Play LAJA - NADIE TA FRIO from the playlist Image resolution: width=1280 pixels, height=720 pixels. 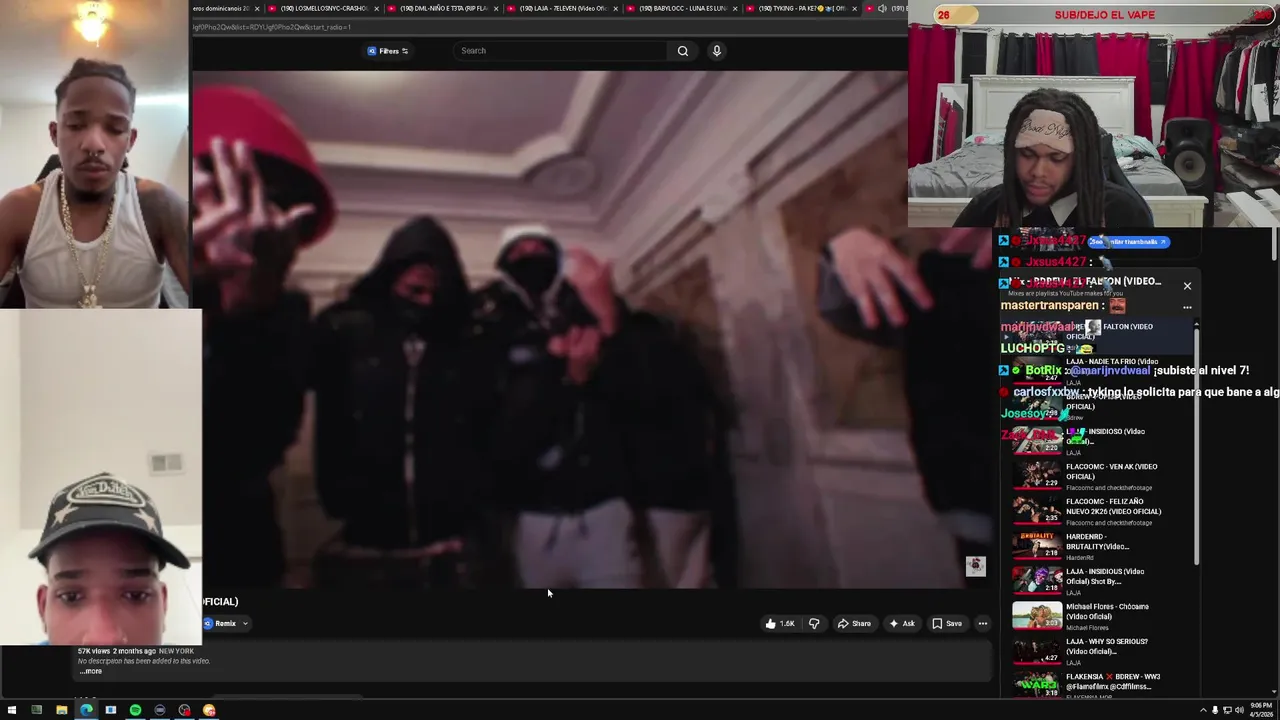coord(1100,371)
